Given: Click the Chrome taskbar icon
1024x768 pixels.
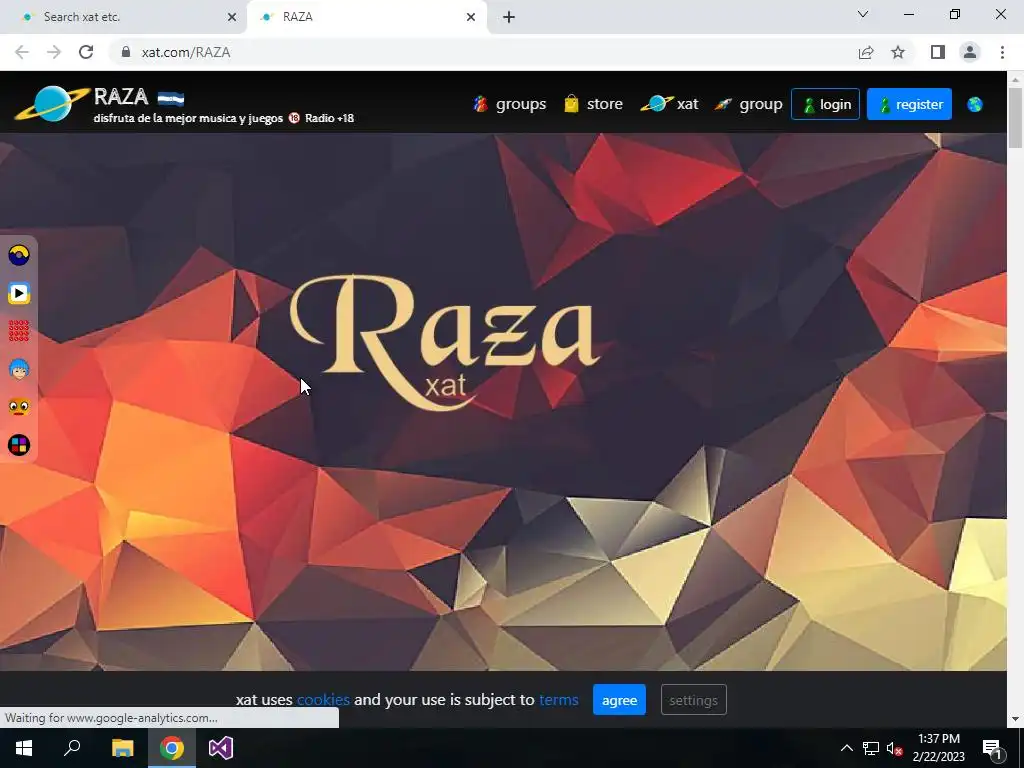Looking at the screenshot, I should (172, 748).
